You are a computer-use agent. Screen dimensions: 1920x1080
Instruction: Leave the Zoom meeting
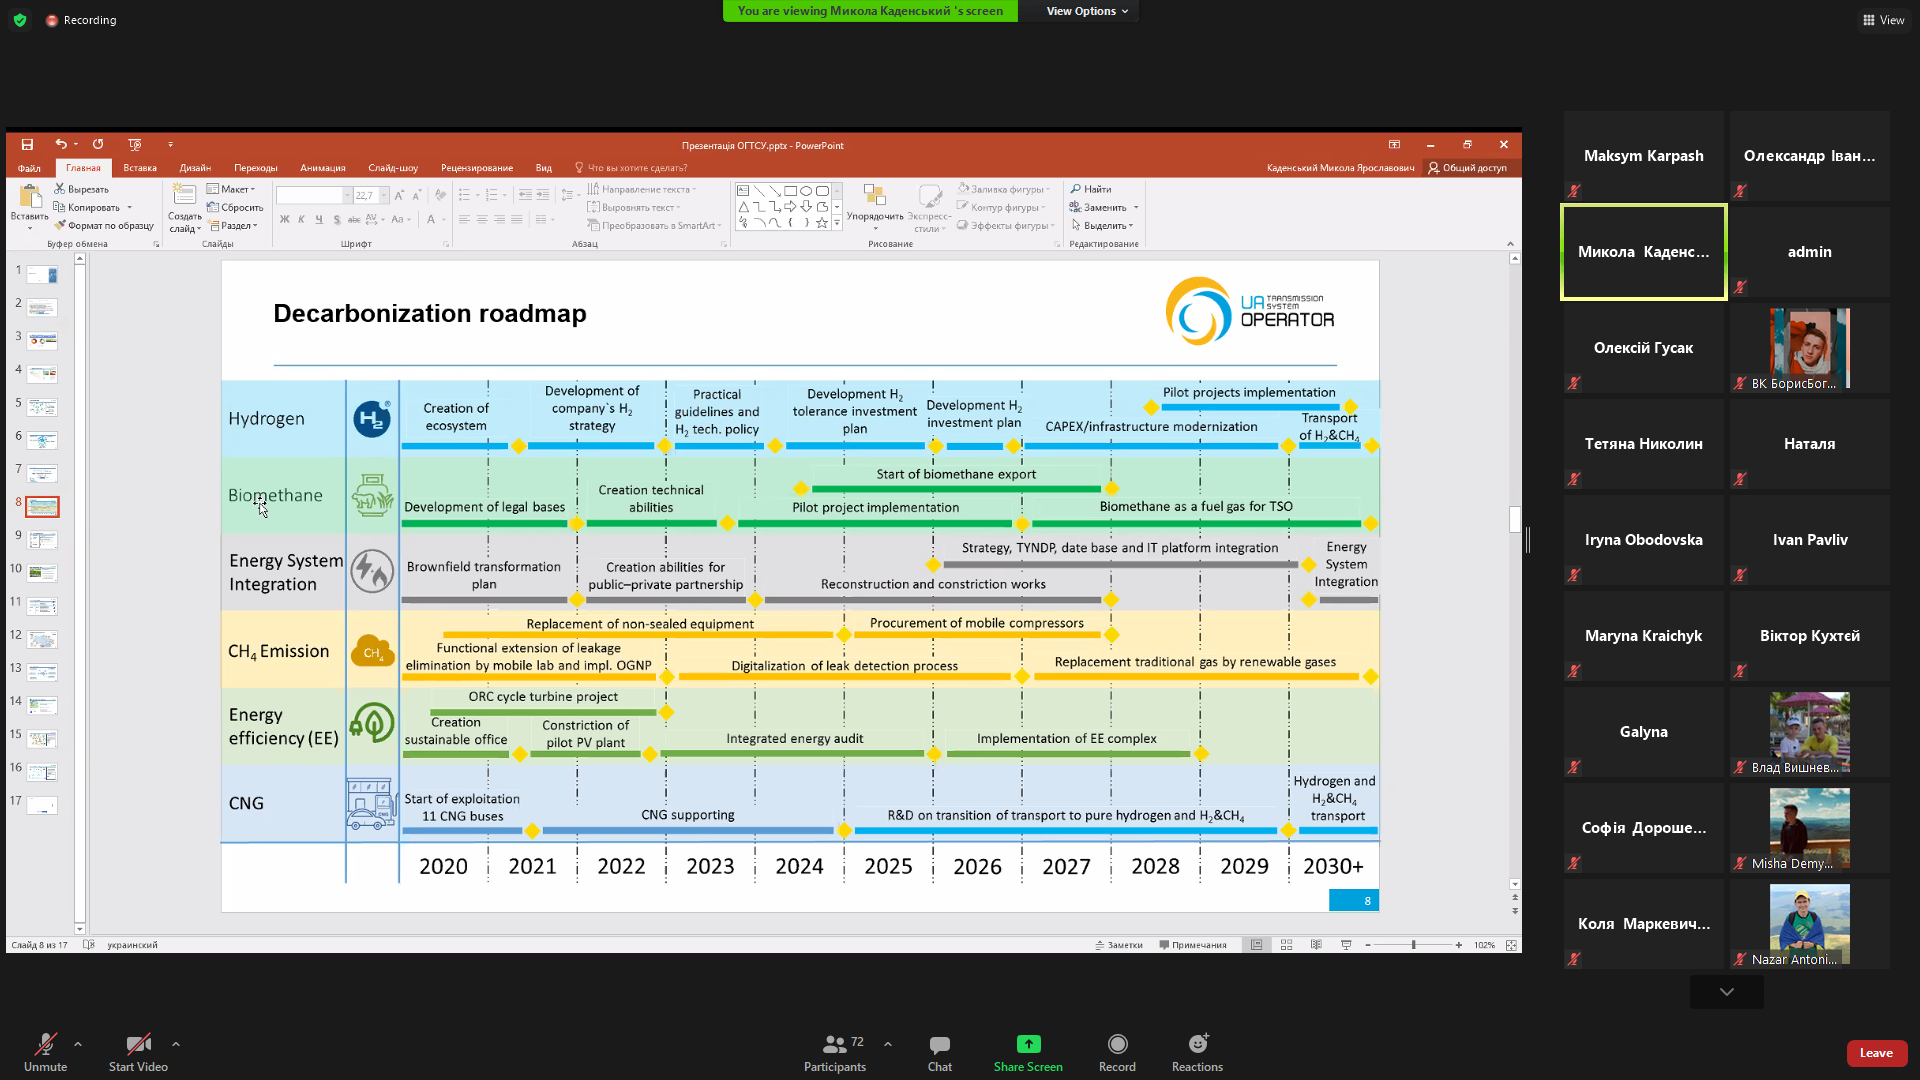click(x=1875, y=1053)
